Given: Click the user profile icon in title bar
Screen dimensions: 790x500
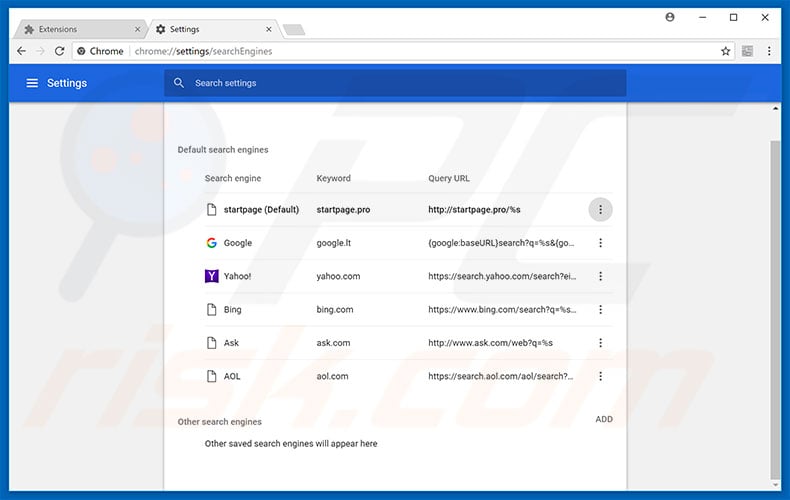Looking at the screenshot, I should pos(669,17).
